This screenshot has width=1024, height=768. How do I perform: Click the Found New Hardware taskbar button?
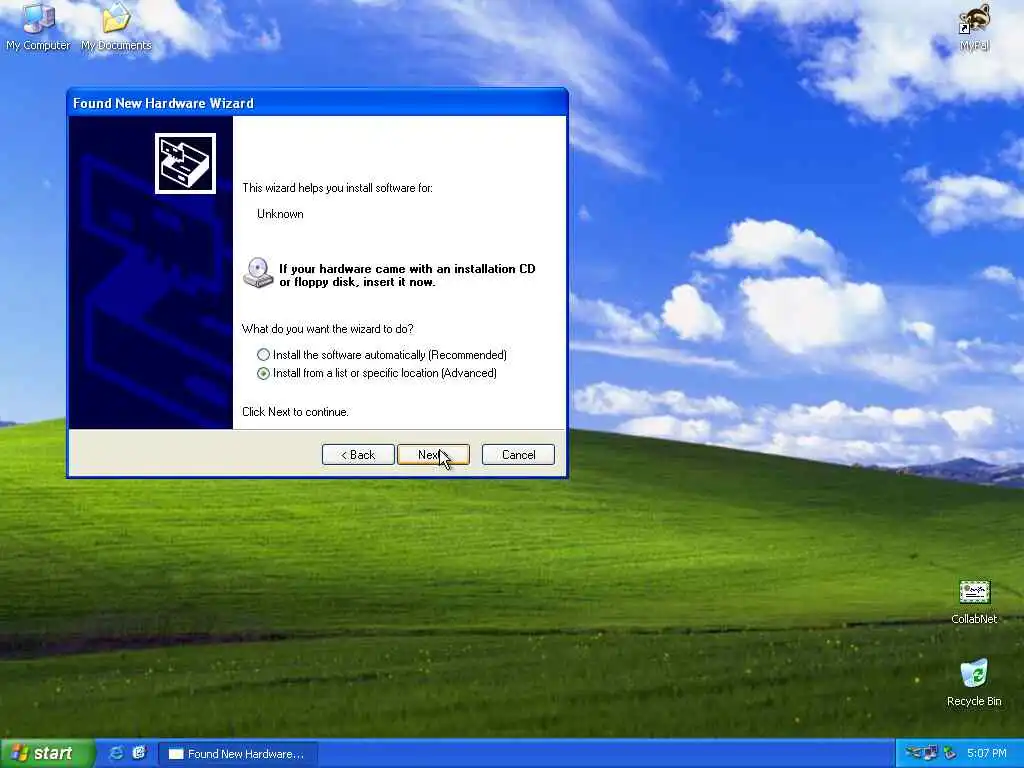pyautogui.click(x=238, y=754)
